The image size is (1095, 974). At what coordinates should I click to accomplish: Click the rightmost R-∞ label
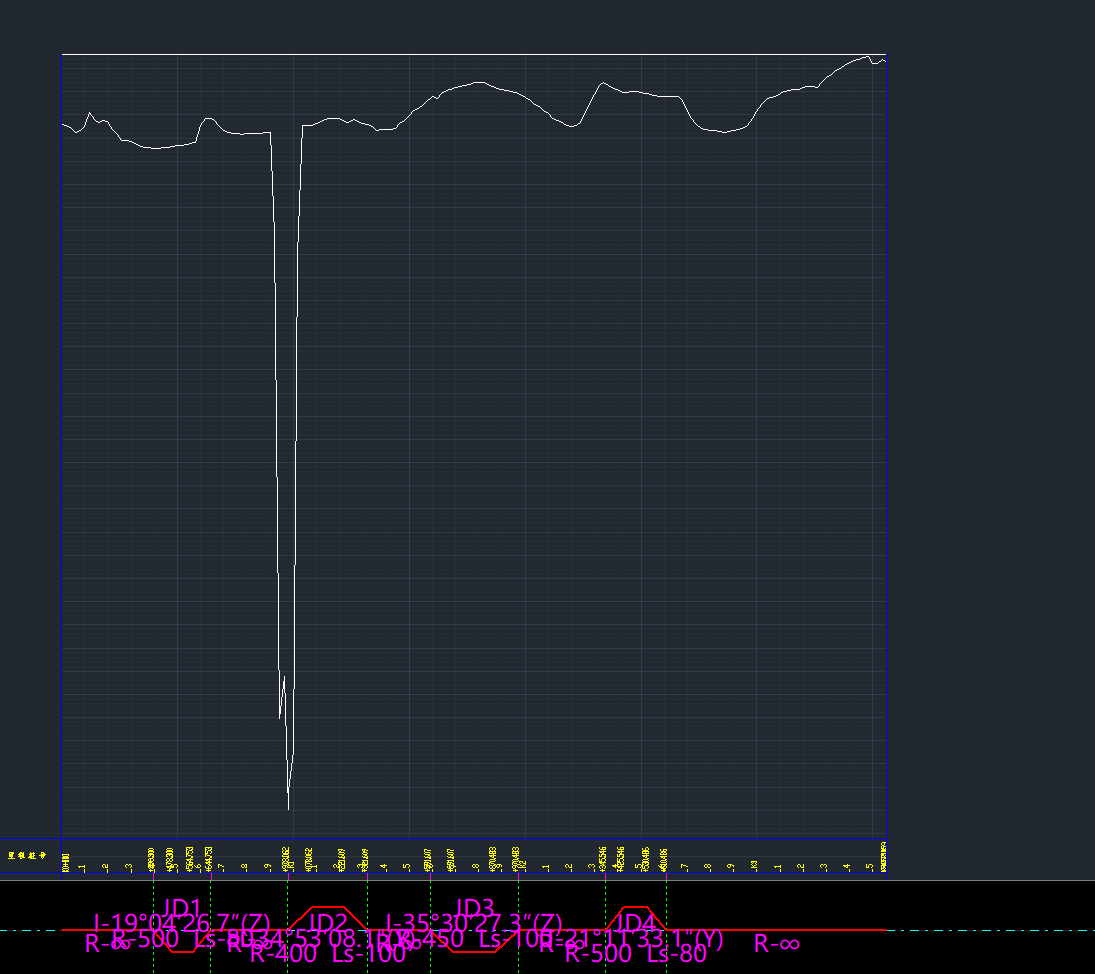click(777, 943)
